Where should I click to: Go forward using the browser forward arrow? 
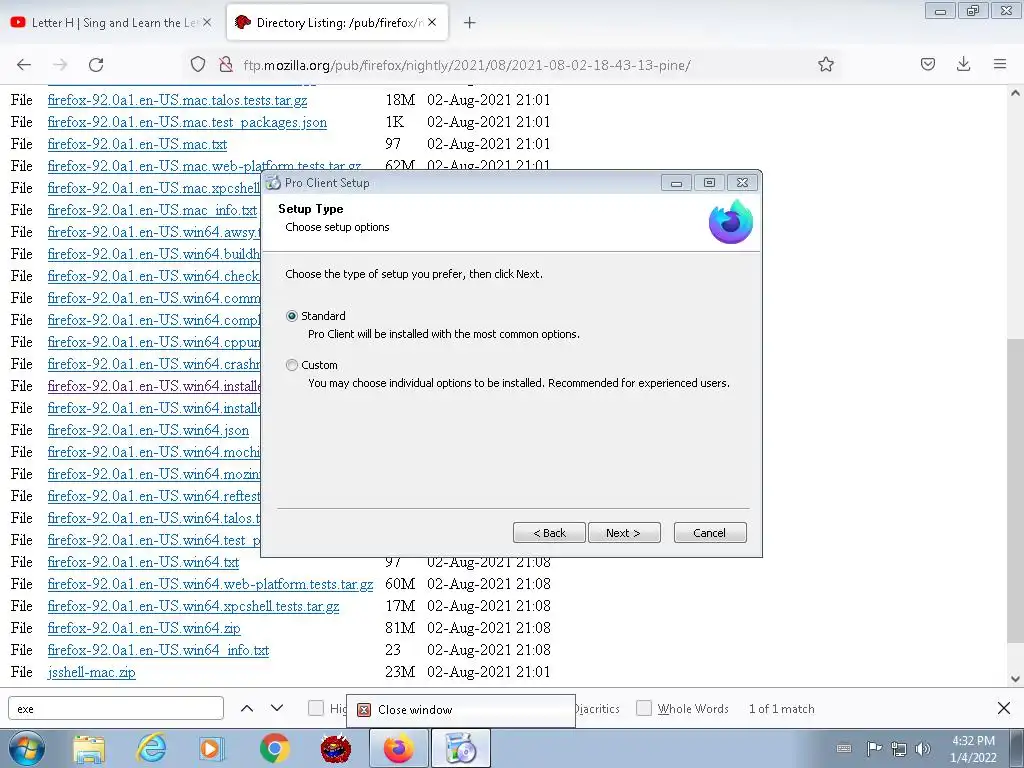(x=60, y=64)
